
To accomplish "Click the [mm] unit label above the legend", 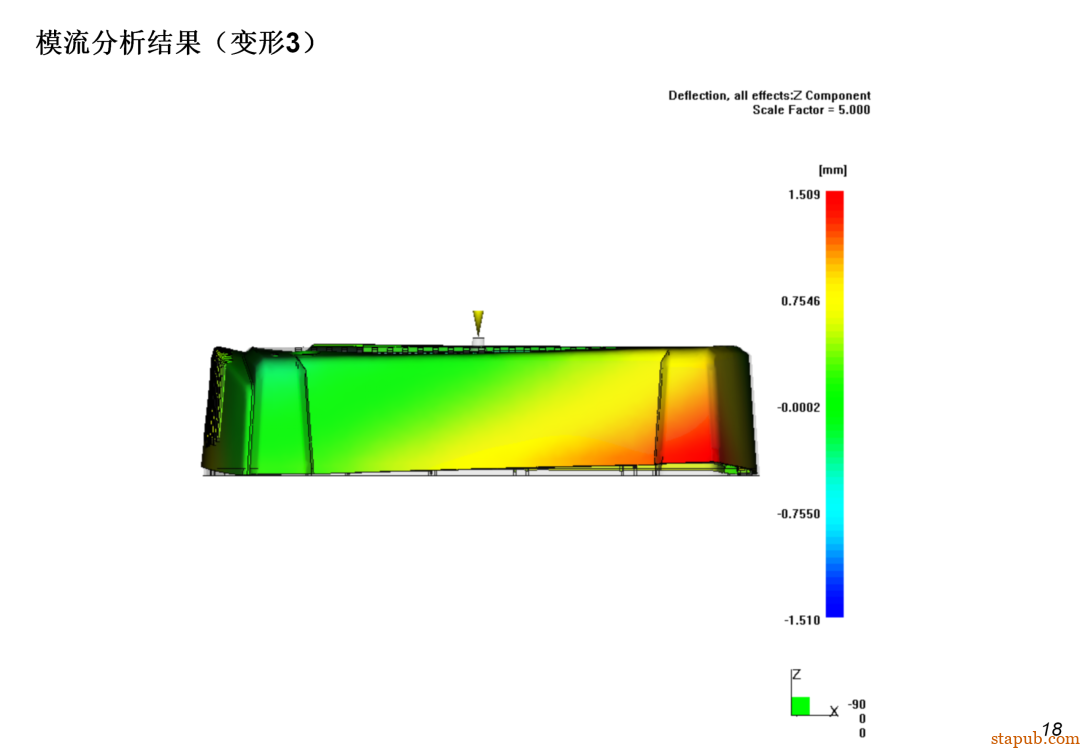I will pyautogui.click(x=832, y=170).
